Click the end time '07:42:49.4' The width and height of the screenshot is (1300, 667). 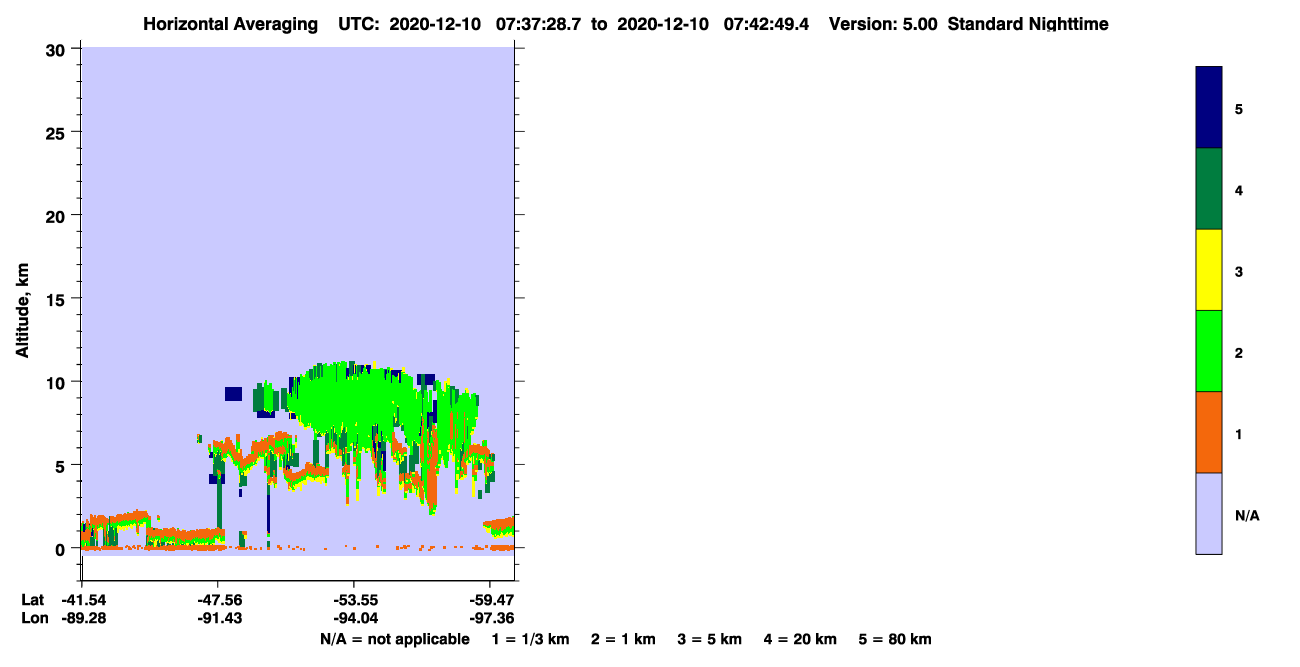(x=769, y=24)
